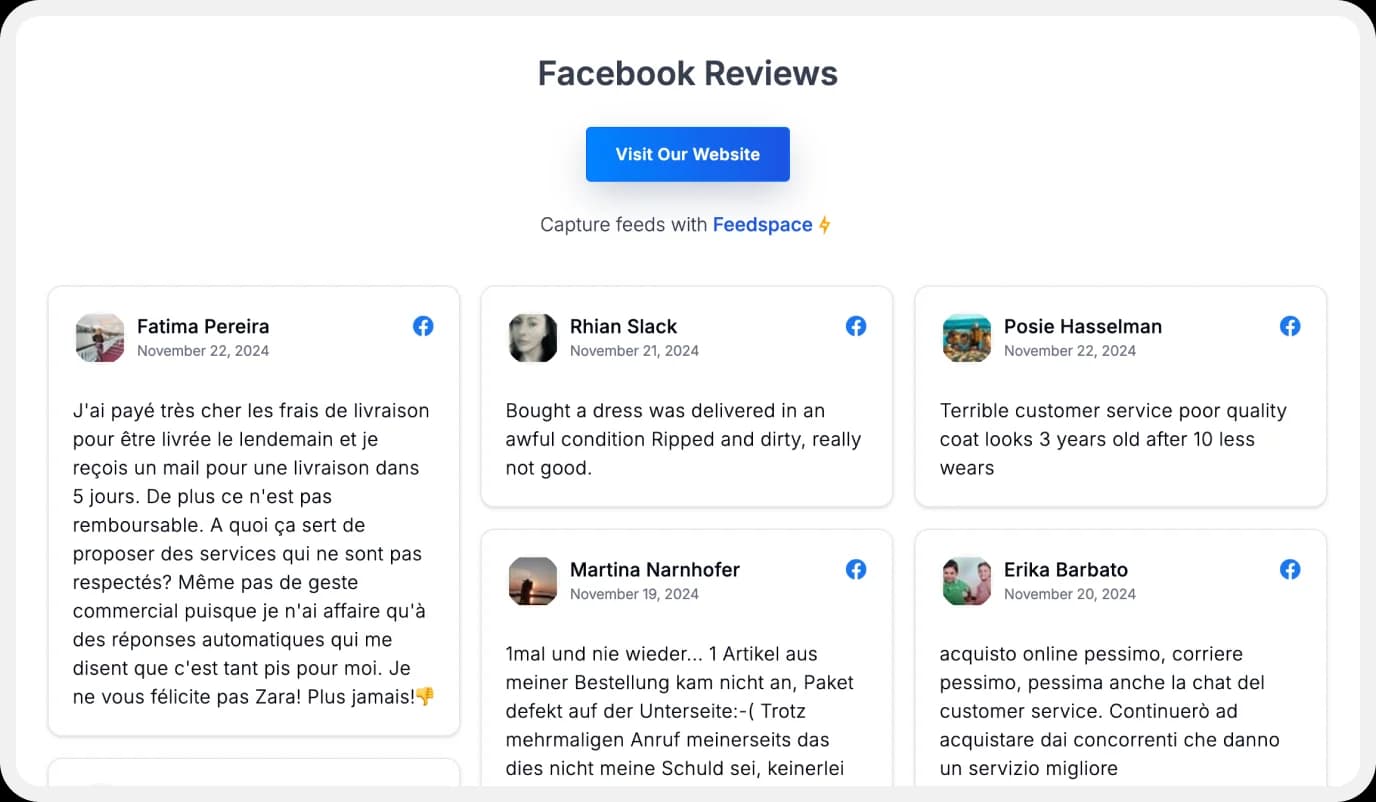This screenshot has height=802, width=1376.
Task: Click the thumbs-down emoji in Fatima's review
Action: point(424,697)
